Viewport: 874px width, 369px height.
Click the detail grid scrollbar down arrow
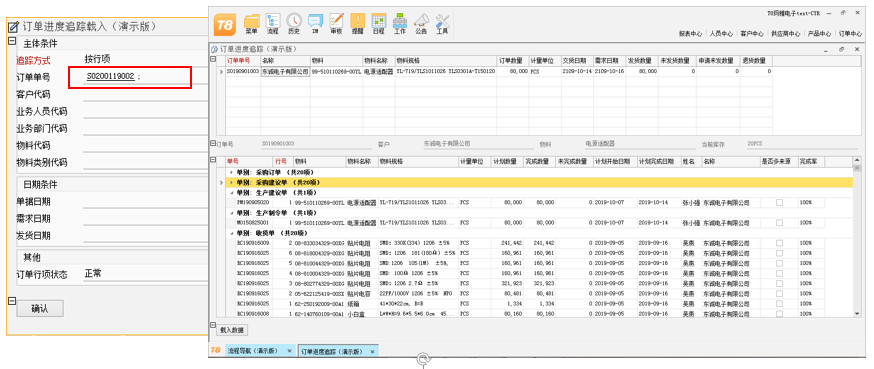point(857,314)
